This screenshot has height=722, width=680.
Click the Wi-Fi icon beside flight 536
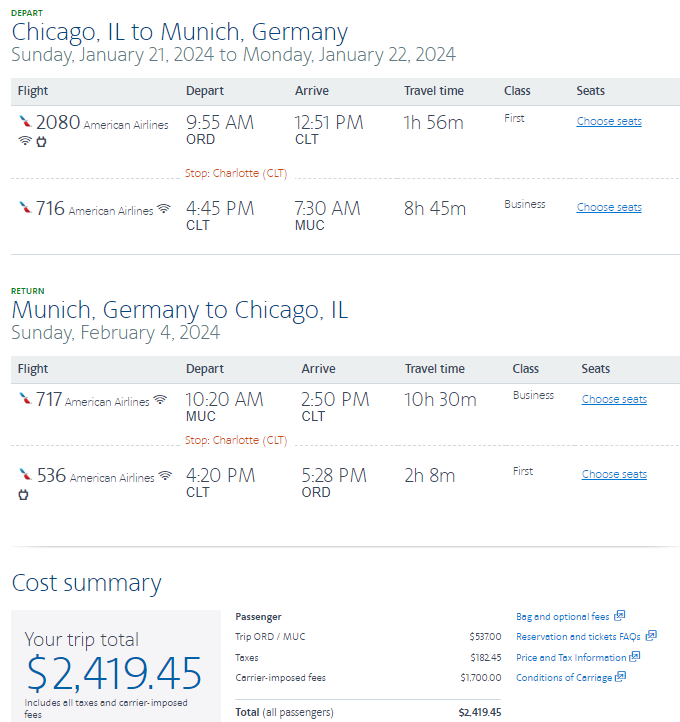click(165, 476)
